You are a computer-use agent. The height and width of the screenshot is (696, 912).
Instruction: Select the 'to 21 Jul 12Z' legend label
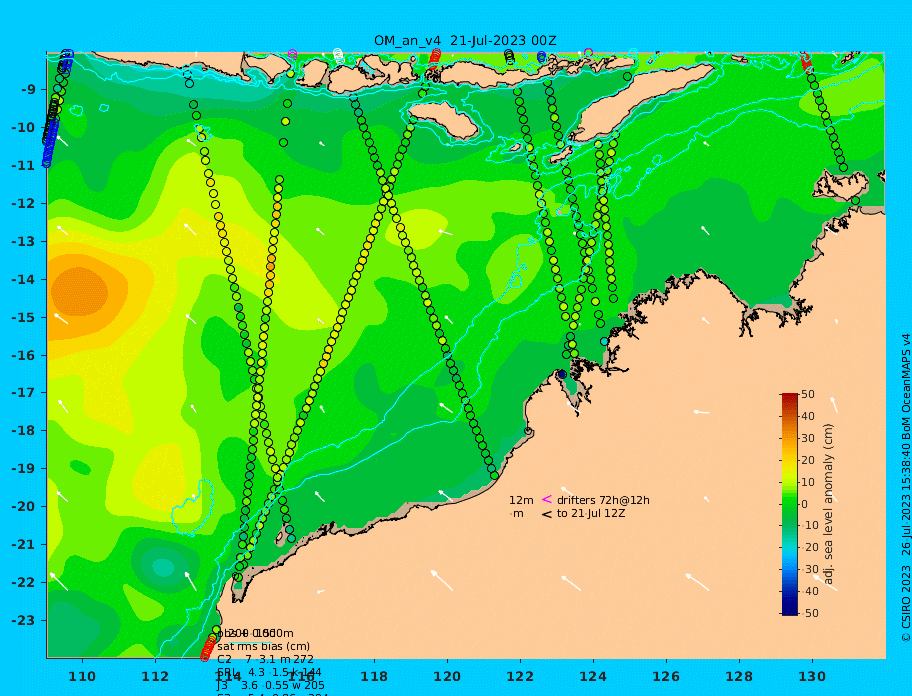591,513
